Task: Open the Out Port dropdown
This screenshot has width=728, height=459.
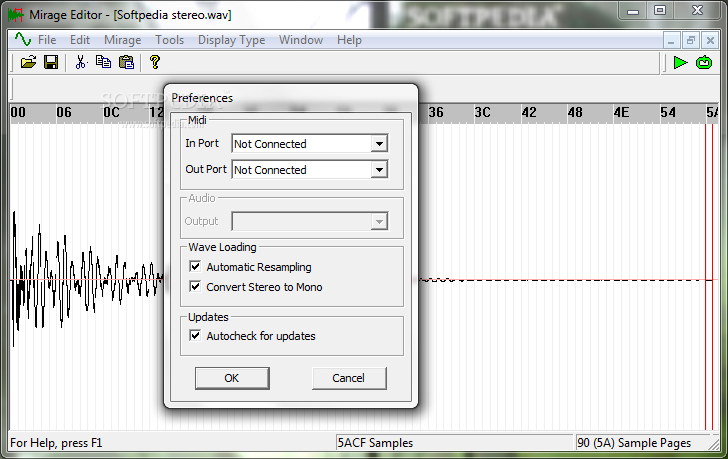Action: click(379, 170)
